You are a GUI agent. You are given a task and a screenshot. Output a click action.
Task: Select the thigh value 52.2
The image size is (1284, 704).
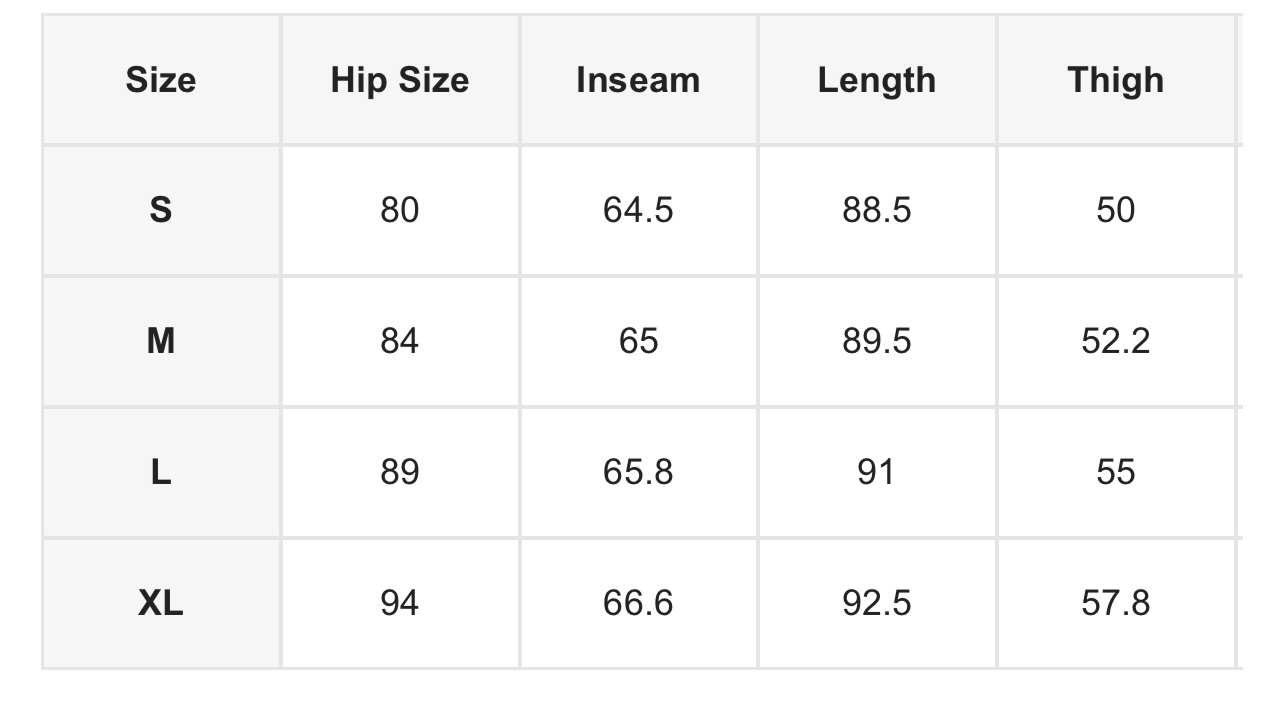coord(1116,341)
